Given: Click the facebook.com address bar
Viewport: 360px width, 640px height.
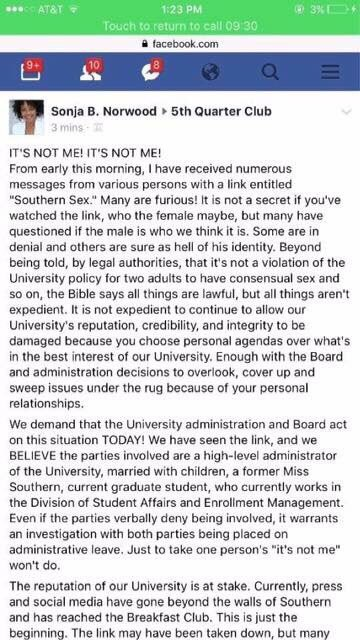Looking at the screenshot, I should click(180, 44).
